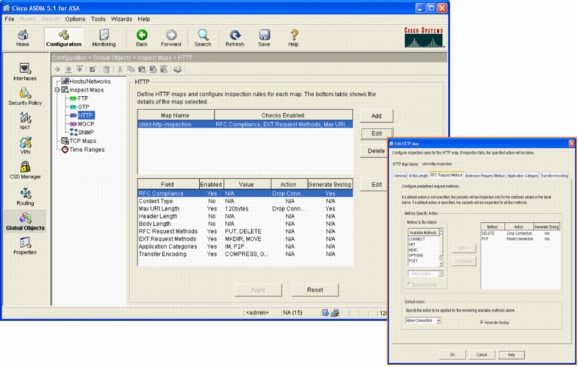Switch to Monitoring in the toolbar

(x=104, y=38)
